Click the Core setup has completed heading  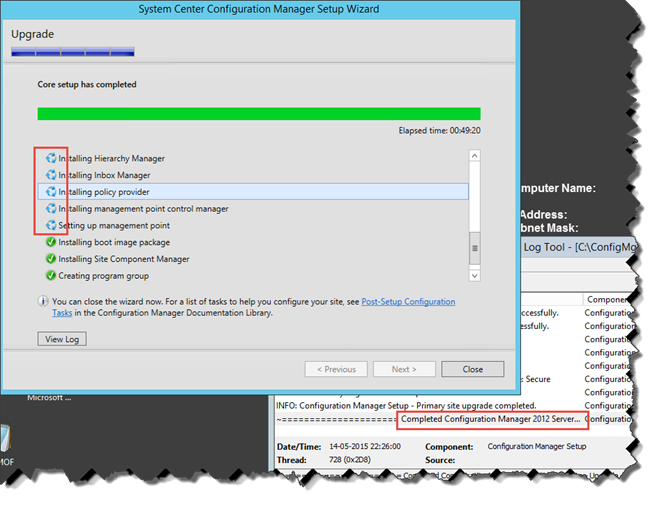(87, 84)
